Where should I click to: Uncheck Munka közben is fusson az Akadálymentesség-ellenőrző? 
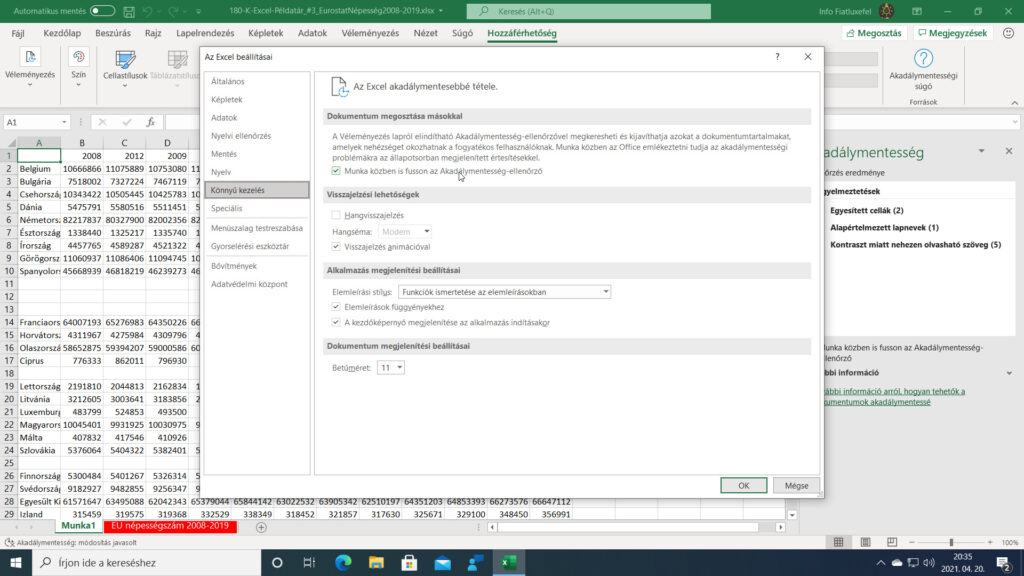336,171
